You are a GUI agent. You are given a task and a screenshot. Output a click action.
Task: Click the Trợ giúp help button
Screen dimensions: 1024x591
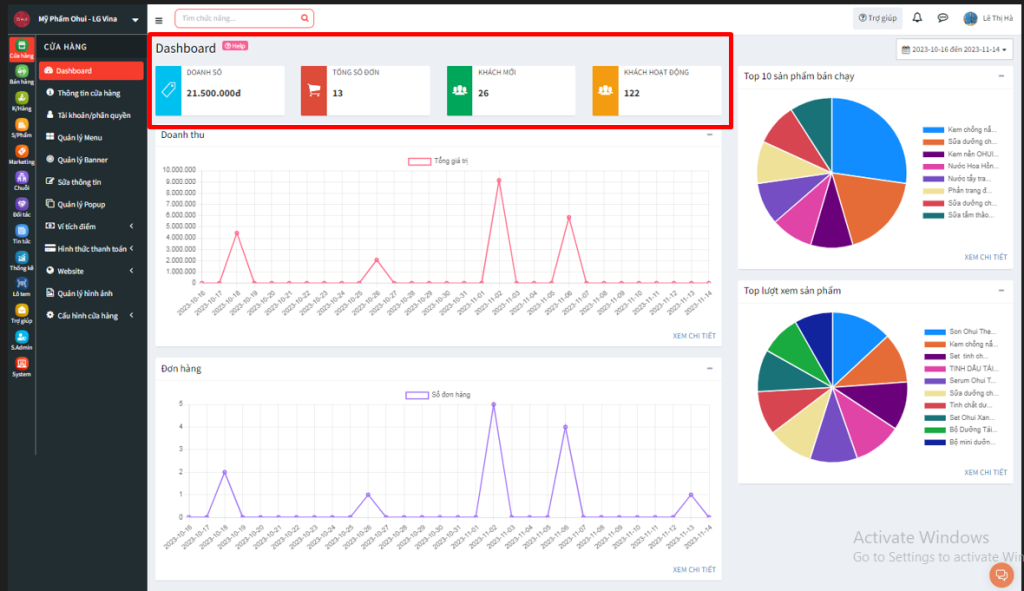876,18
